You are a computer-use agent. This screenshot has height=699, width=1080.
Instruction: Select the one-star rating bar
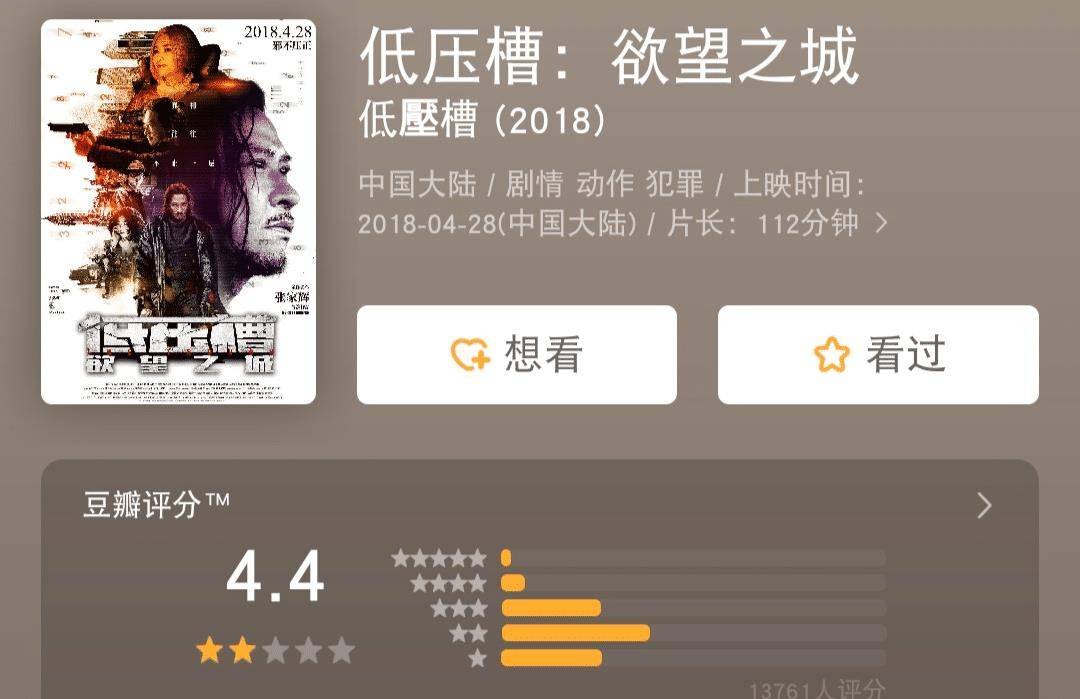click(693, 658)
